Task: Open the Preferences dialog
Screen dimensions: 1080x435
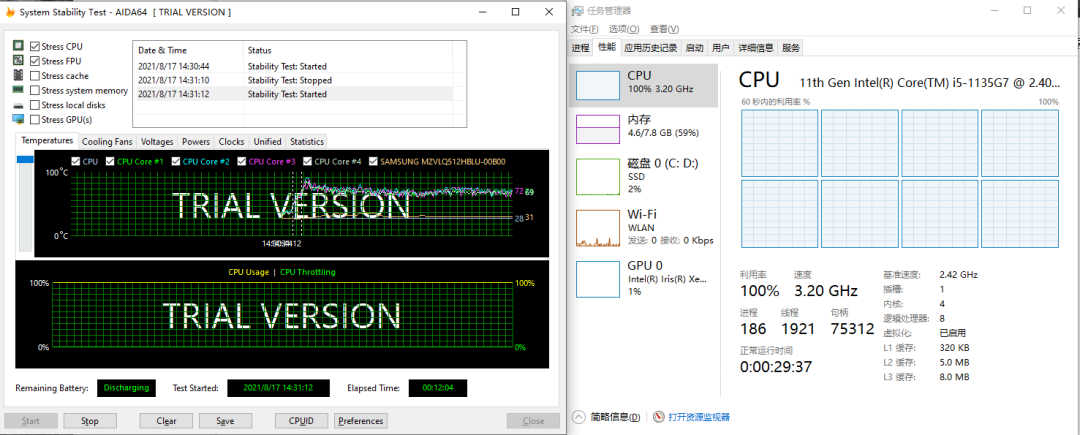Action: click(361, 421)
